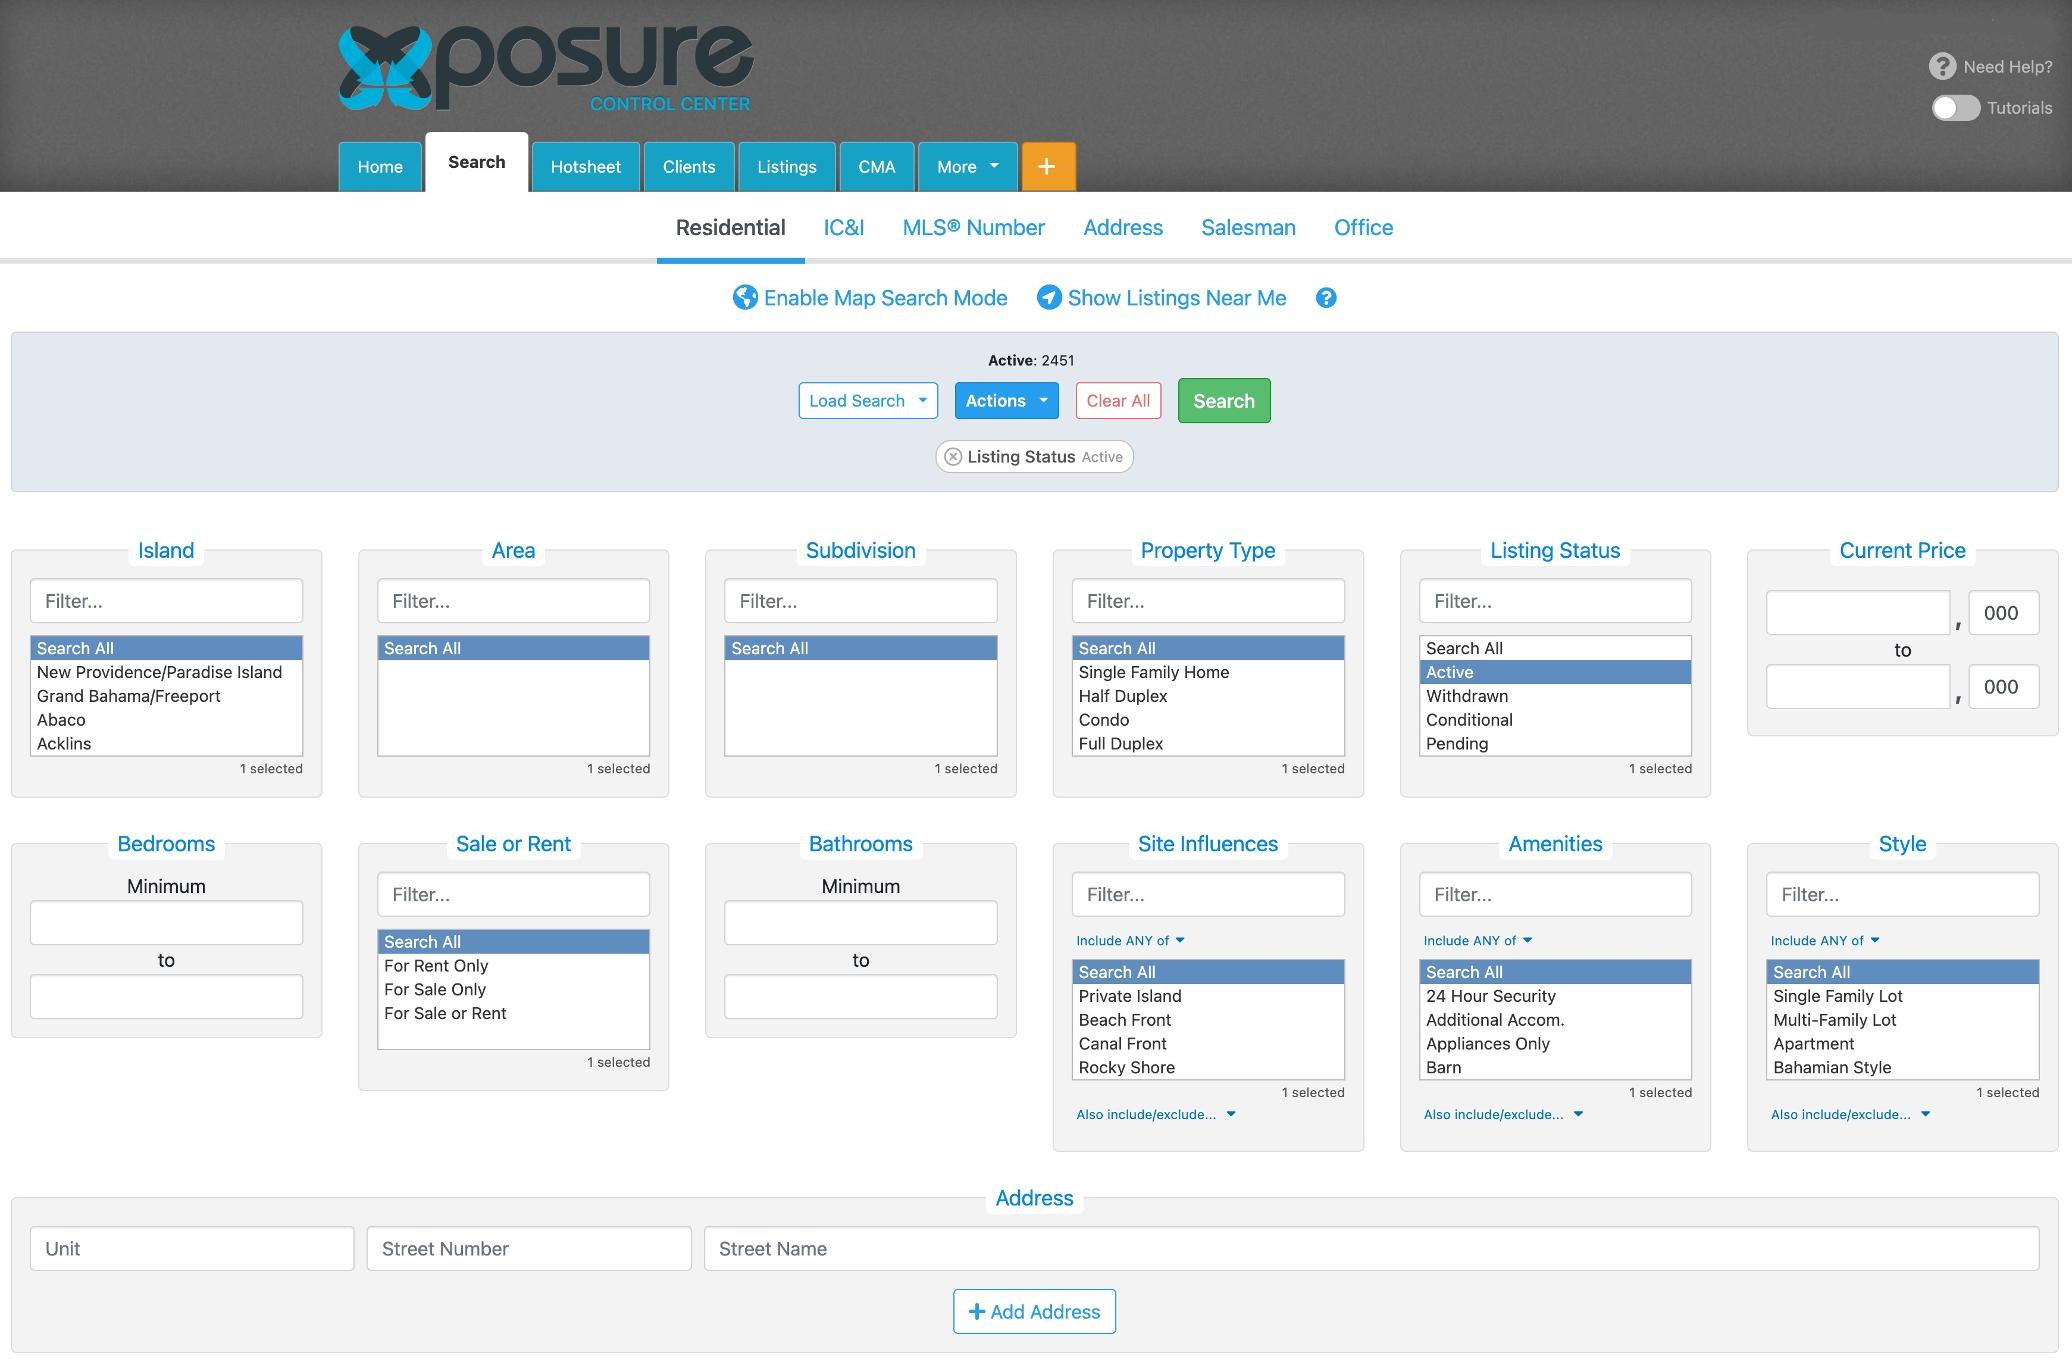Open the Load Search dropdown
The height and width of the screenshot is (1368, 2072).
[867, 401]
